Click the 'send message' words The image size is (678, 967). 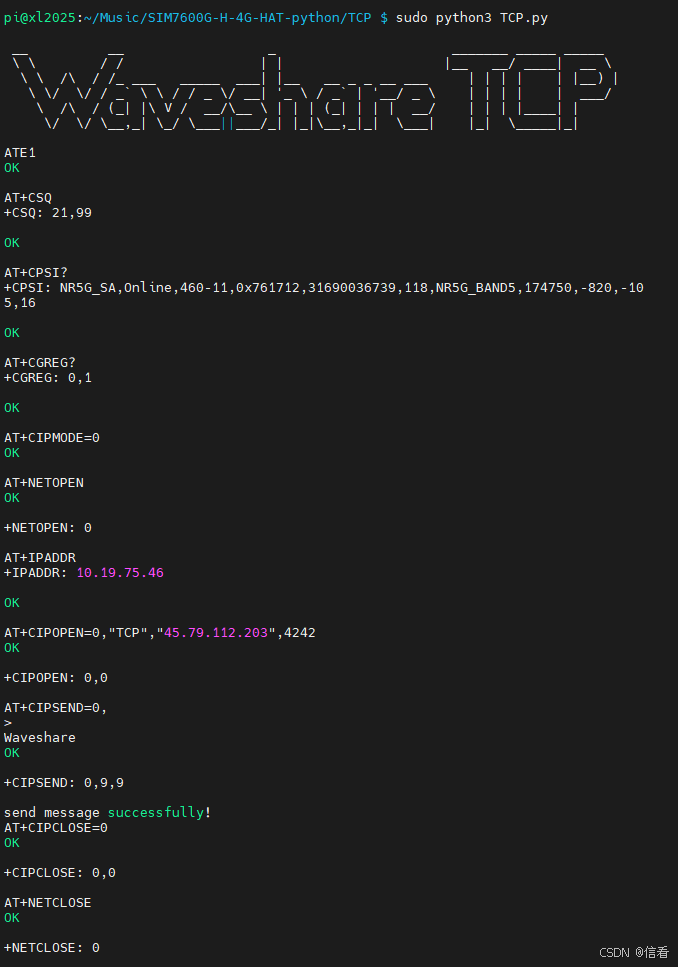click(52, 813)
